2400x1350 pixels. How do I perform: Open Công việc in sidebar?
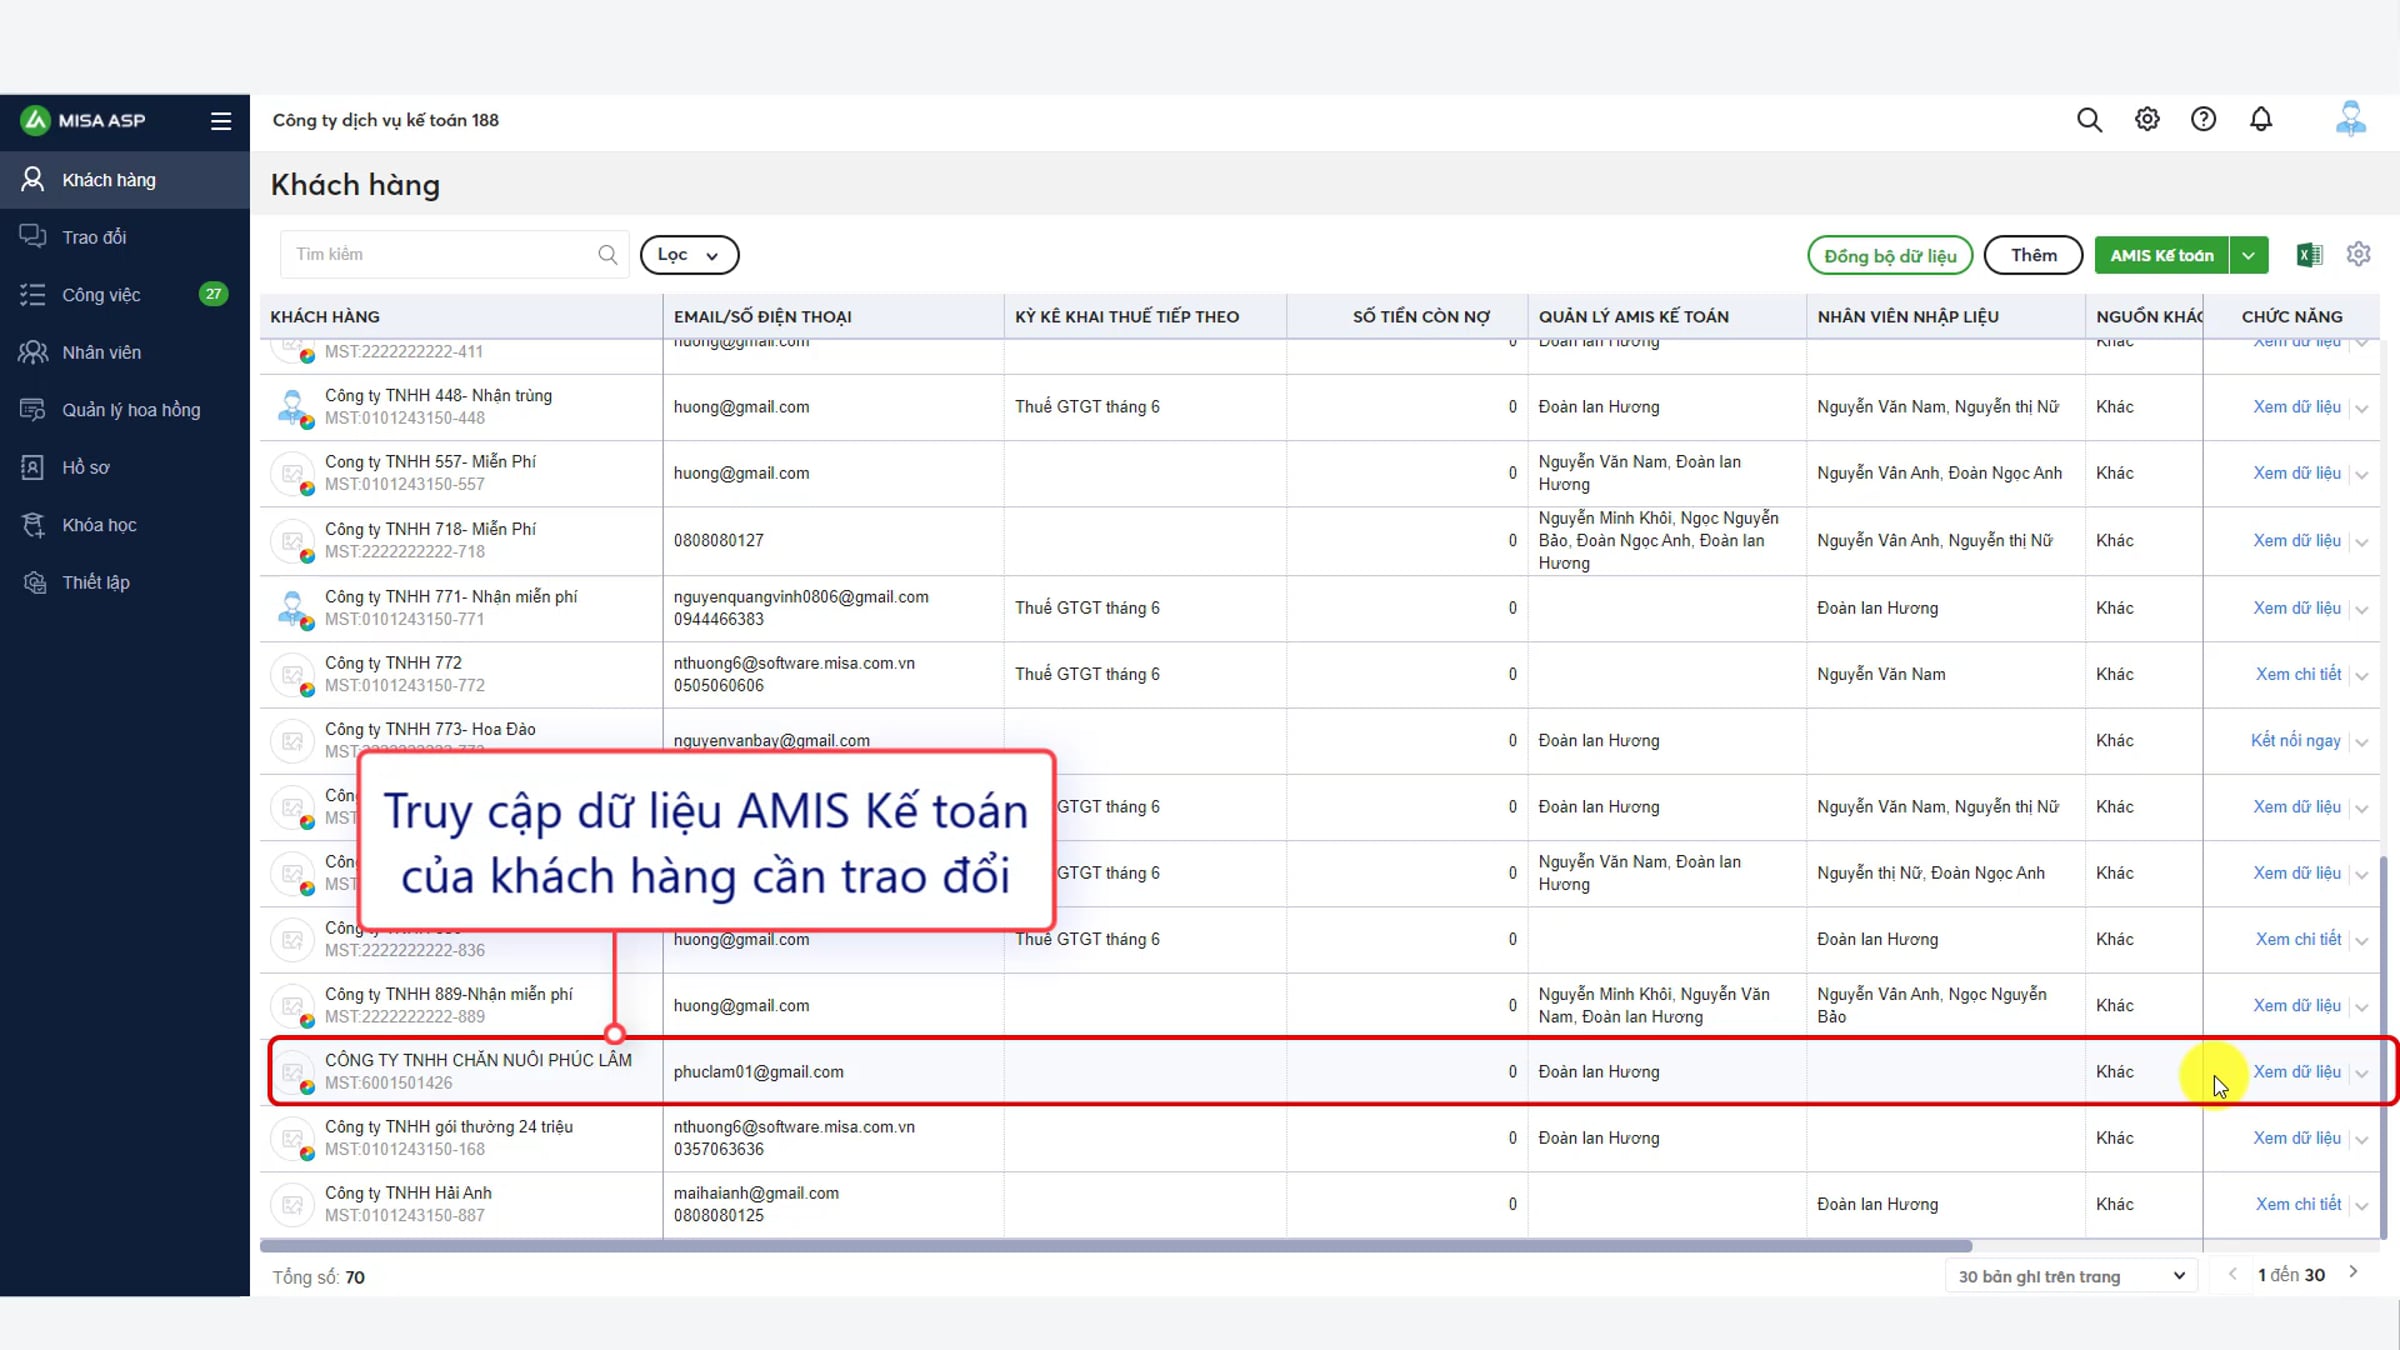125,295
